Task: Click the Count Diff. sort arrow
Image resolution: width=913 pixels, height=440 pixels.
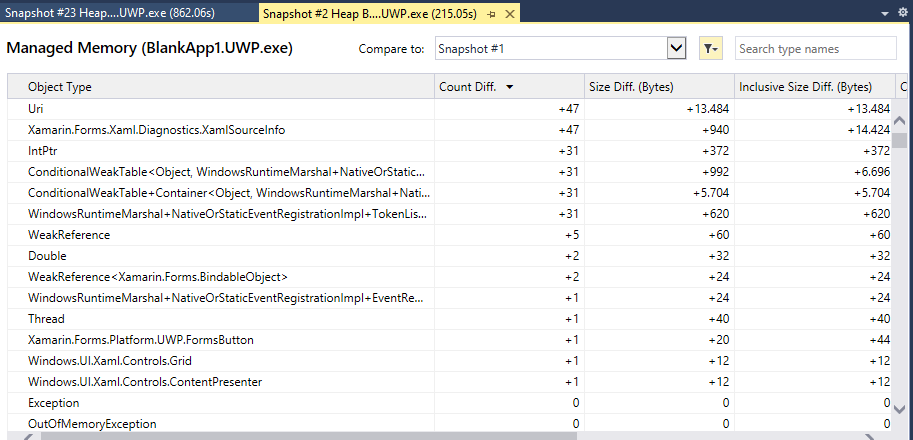Action: (510, 87)
